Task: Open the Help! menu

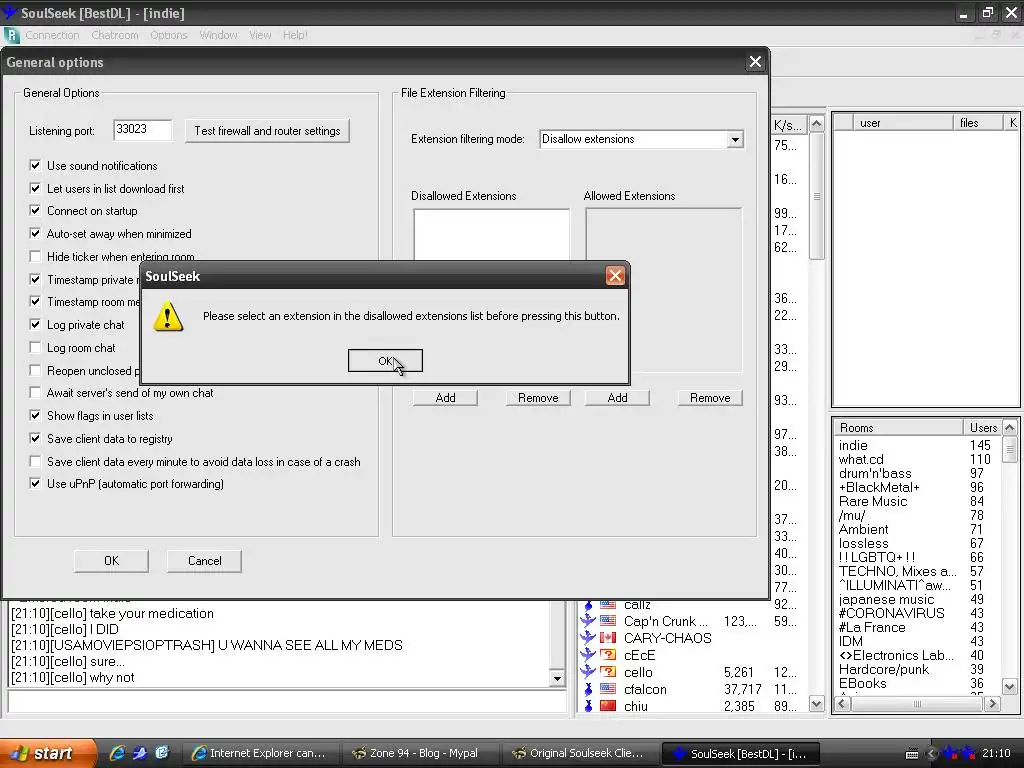Action: click(x=295, y=35)
